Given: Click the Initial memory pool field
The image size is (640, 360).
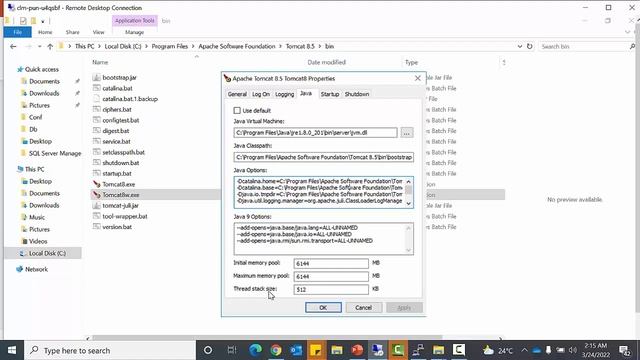Looking at the screenshot, I should click(x=331, y=264).
